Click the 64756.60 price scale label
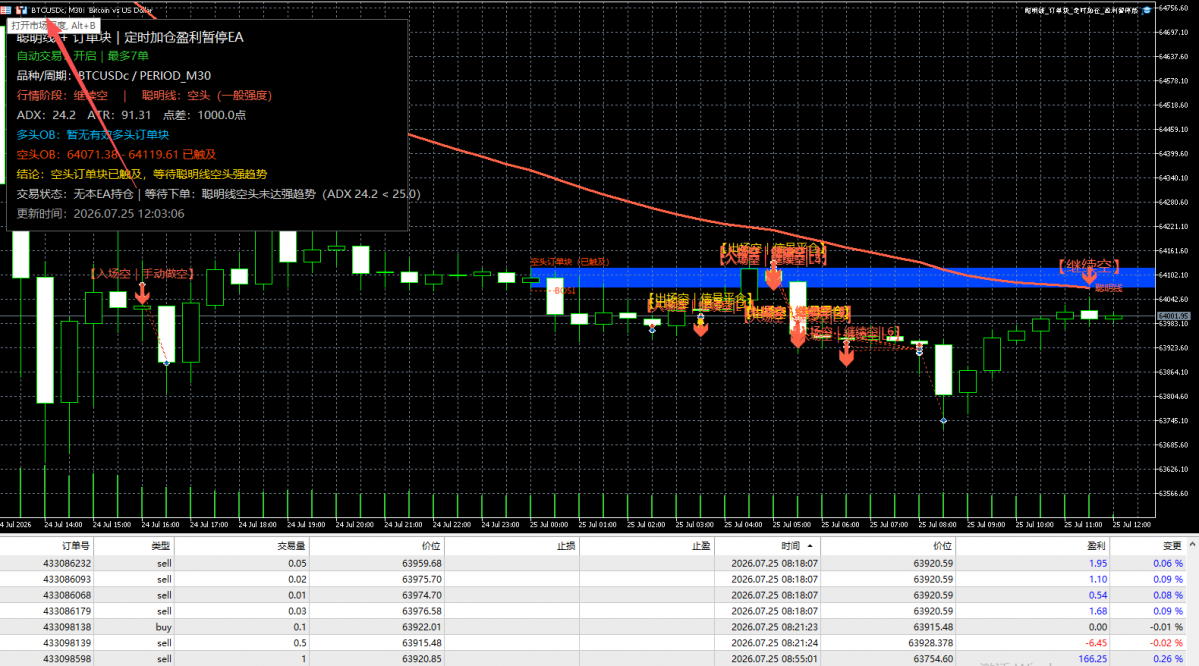Image resolution: width=1199 pixels, height=666 pixels. pos(1174,8)
